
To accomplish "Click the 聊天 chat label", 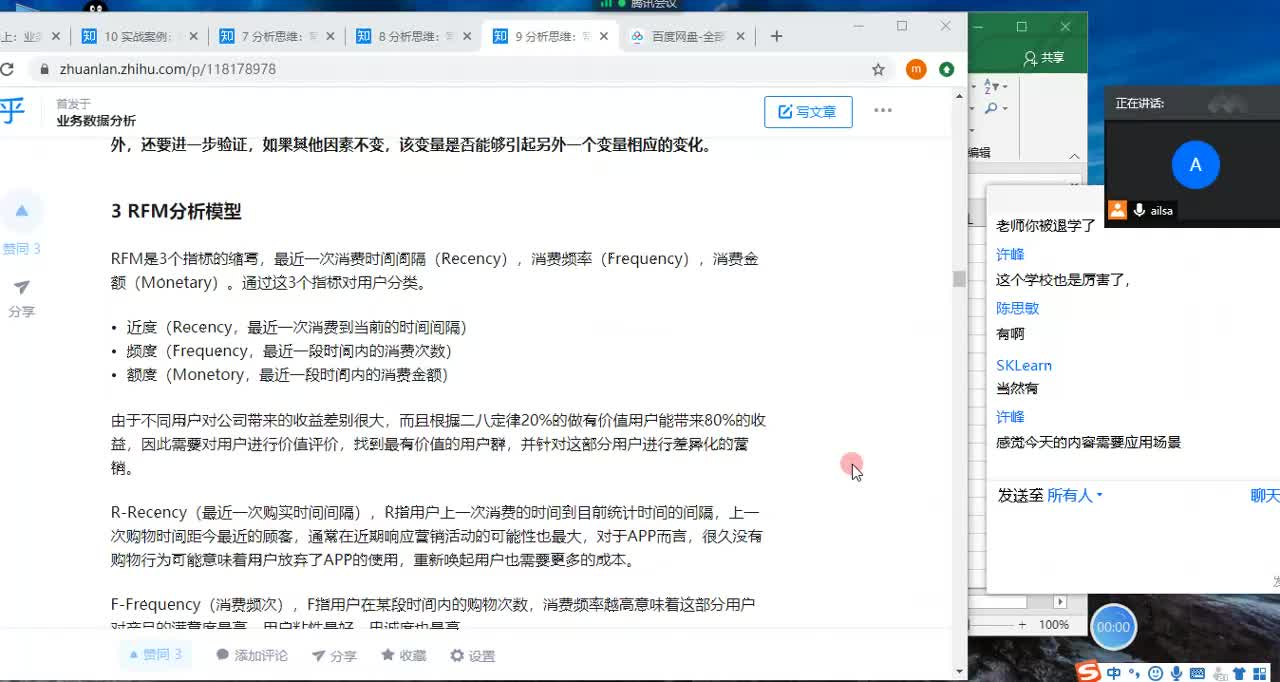I will (1265, 495).
